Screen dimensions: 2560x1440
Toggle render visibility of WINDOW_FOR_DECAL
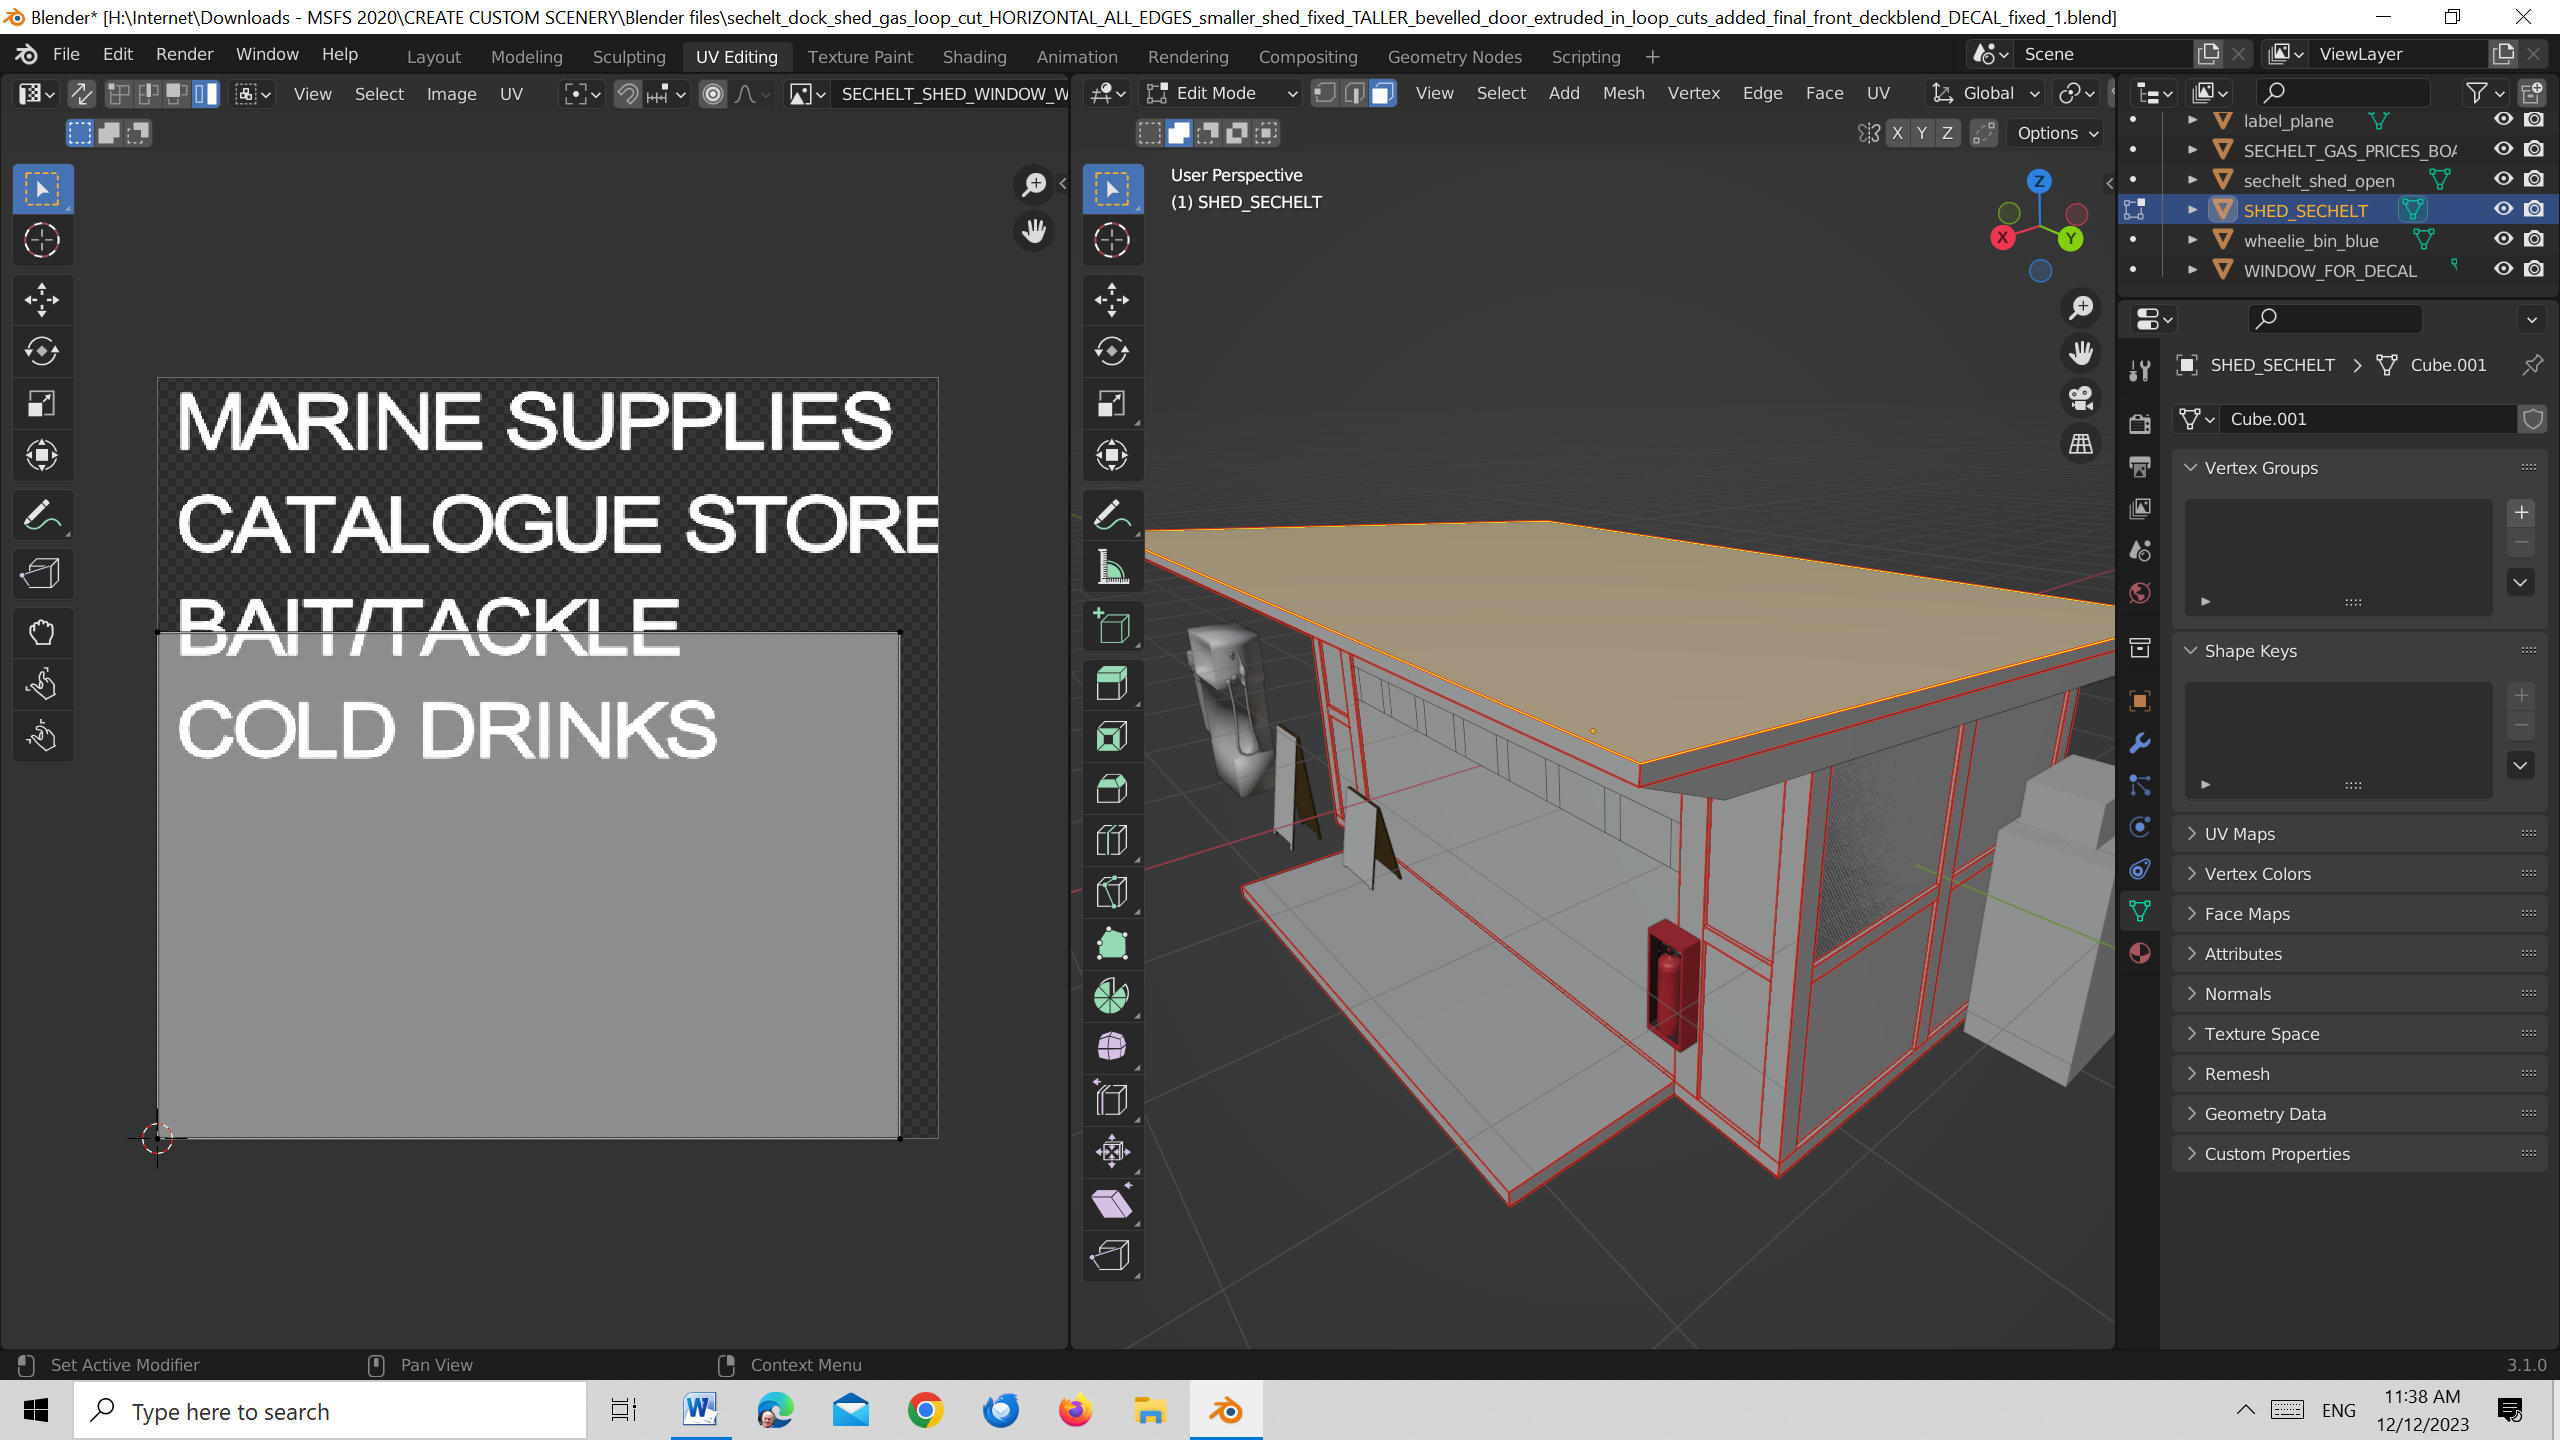click(2534, 269)
